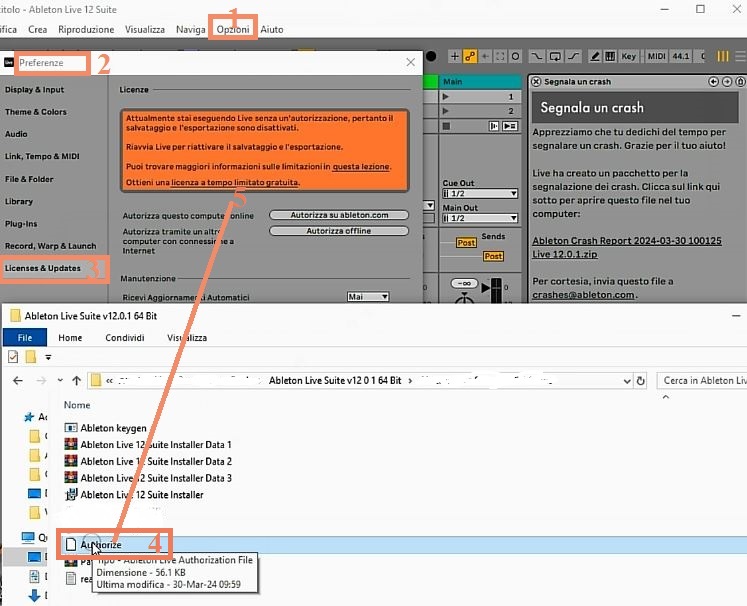
Task: Toggle the automation arm icon
Action: pyautogui.click(x=469, y=56)
